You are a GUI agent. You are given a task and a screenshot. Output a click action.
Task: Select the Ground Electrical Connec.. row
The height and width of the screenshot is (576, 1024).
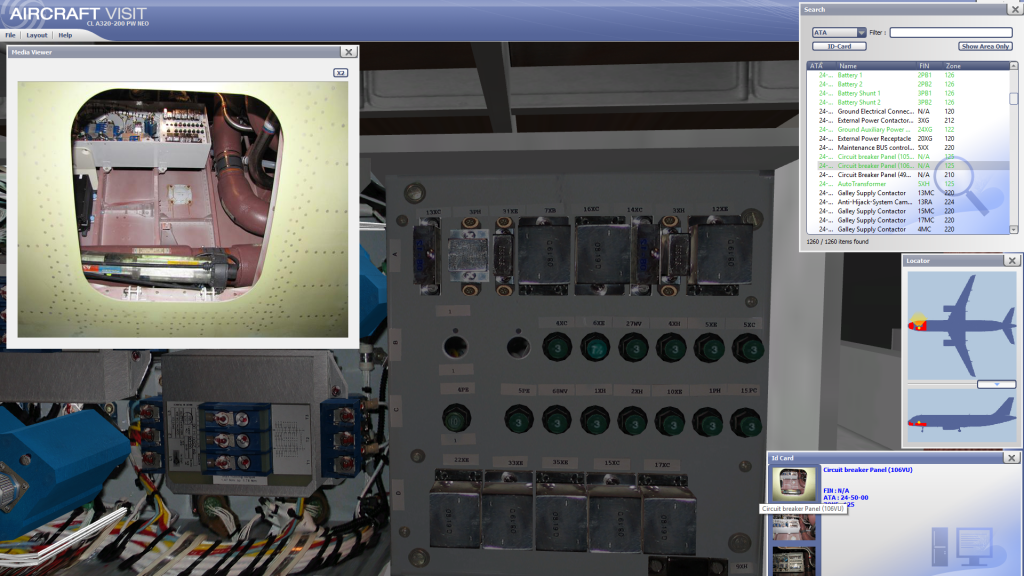pos(908,112)
